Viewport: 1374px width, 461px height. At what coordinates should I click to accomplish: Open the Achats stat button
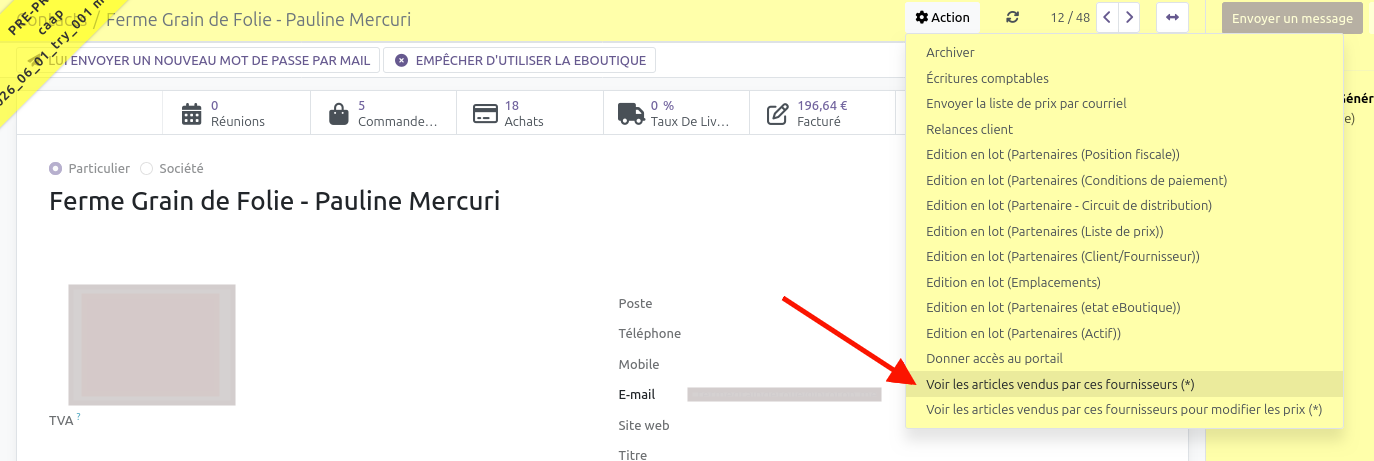coord(530,113)
